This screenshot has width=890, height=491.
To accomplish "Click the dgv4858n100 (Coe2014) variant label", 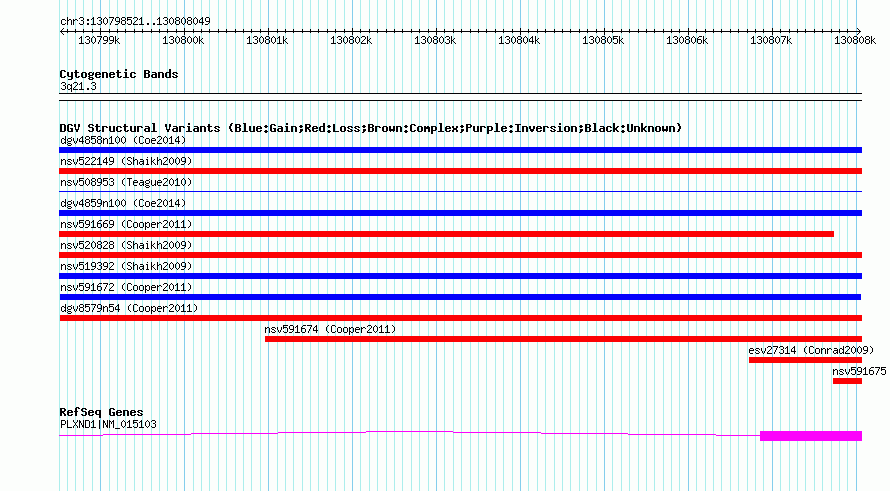I will [123, 140].
